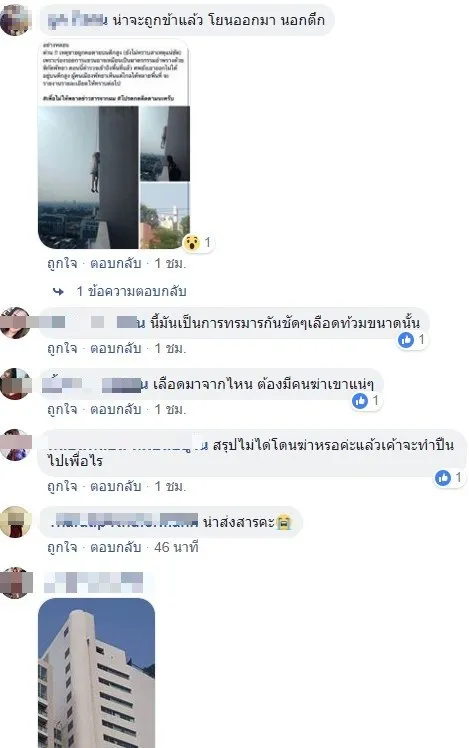Image resolution: width=469 pixels, height=748 pixels.
Task: Open the attached collage image in first comment
Action: point(114,144)
